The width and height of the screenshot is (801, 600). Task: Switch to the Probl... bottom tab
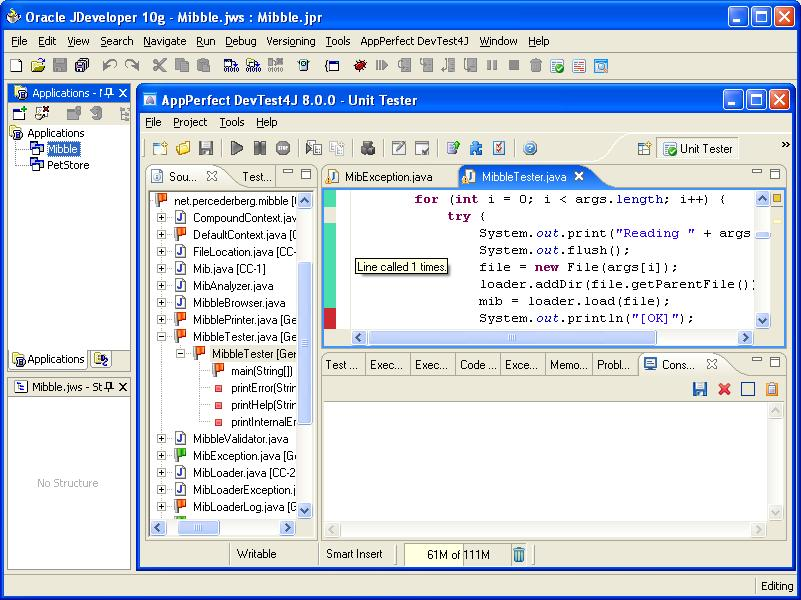point(615,365)
